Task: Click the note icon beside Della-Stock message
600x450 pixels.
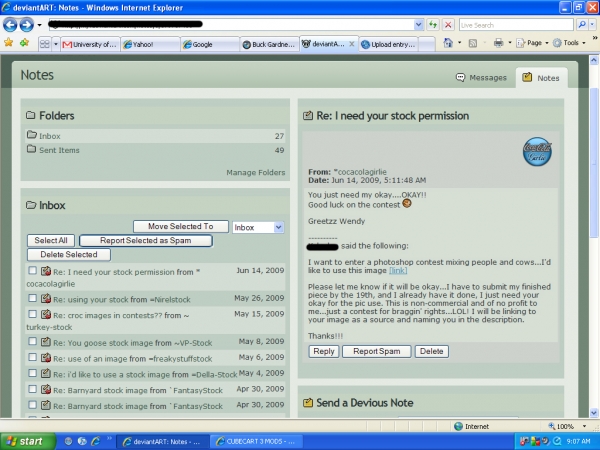Action: pyautogui.click(x=46, y=373)
